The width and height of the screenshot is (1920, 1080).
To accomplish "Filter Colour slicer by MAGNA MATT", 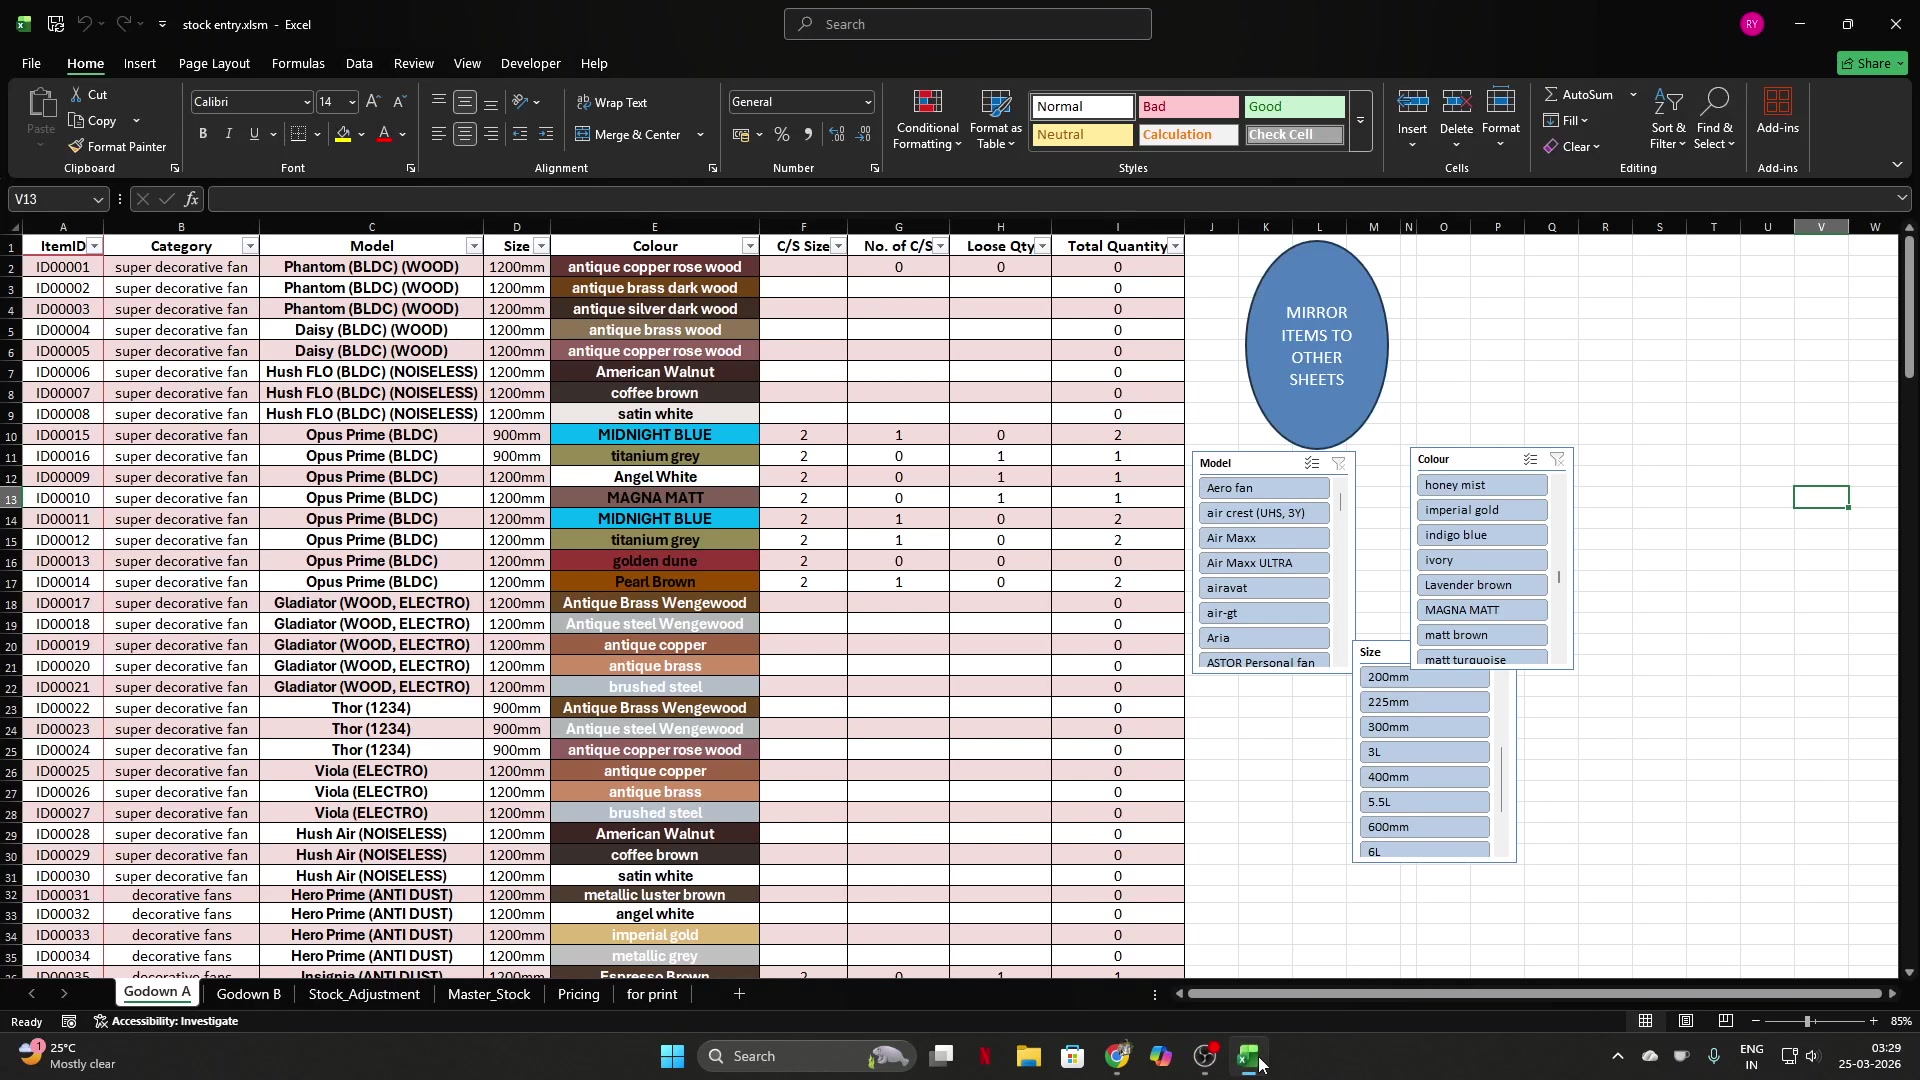I will click(1482, 610).
